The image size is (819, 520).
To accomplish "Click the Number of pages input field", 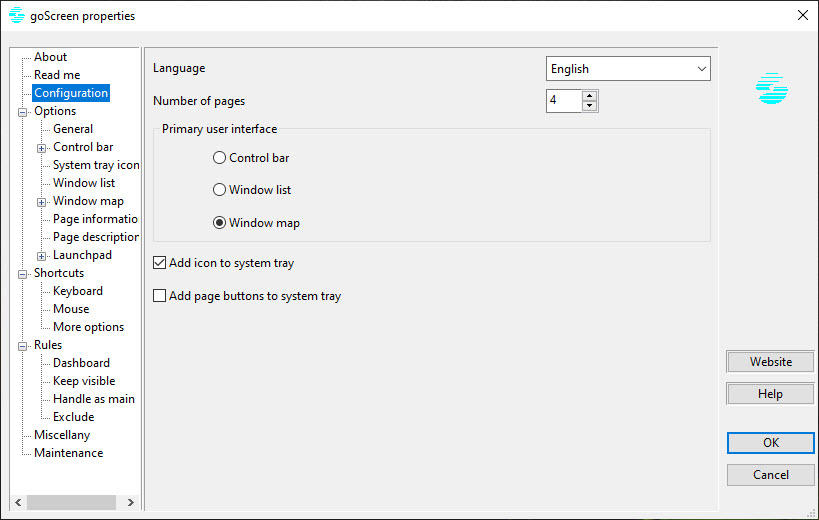I will click(x=564, y=101).
